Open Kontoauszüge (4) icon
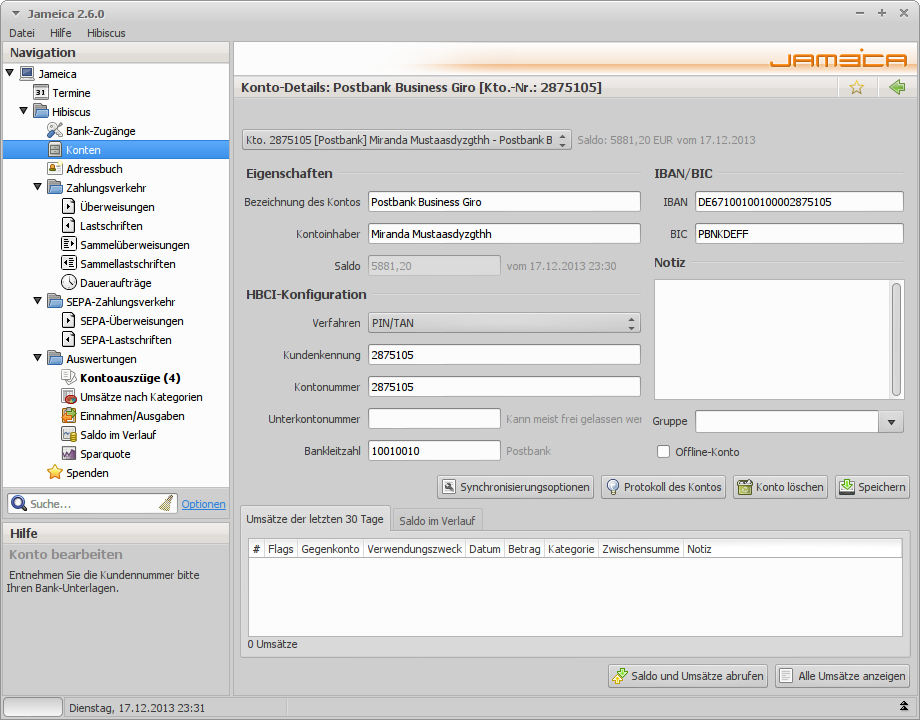 [x=69, y=377]
